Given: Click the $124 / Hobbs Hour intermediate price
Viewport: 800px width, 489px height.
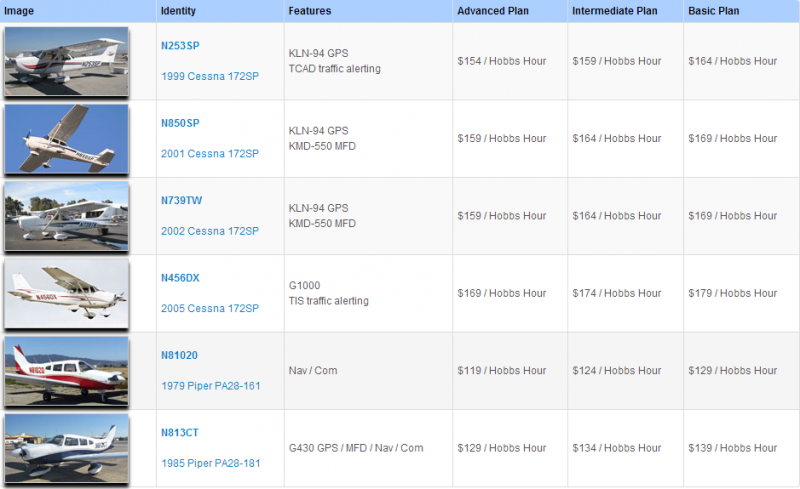Looking at the screenshot, I should point(616,371).
